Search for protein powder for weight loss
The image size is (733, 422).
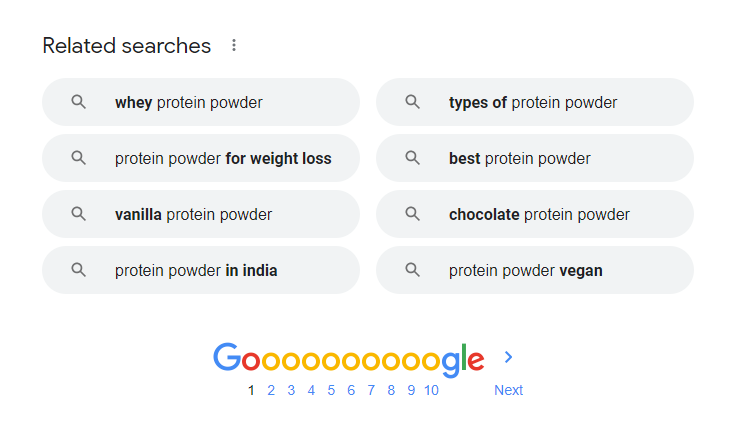tap(222, 158)
